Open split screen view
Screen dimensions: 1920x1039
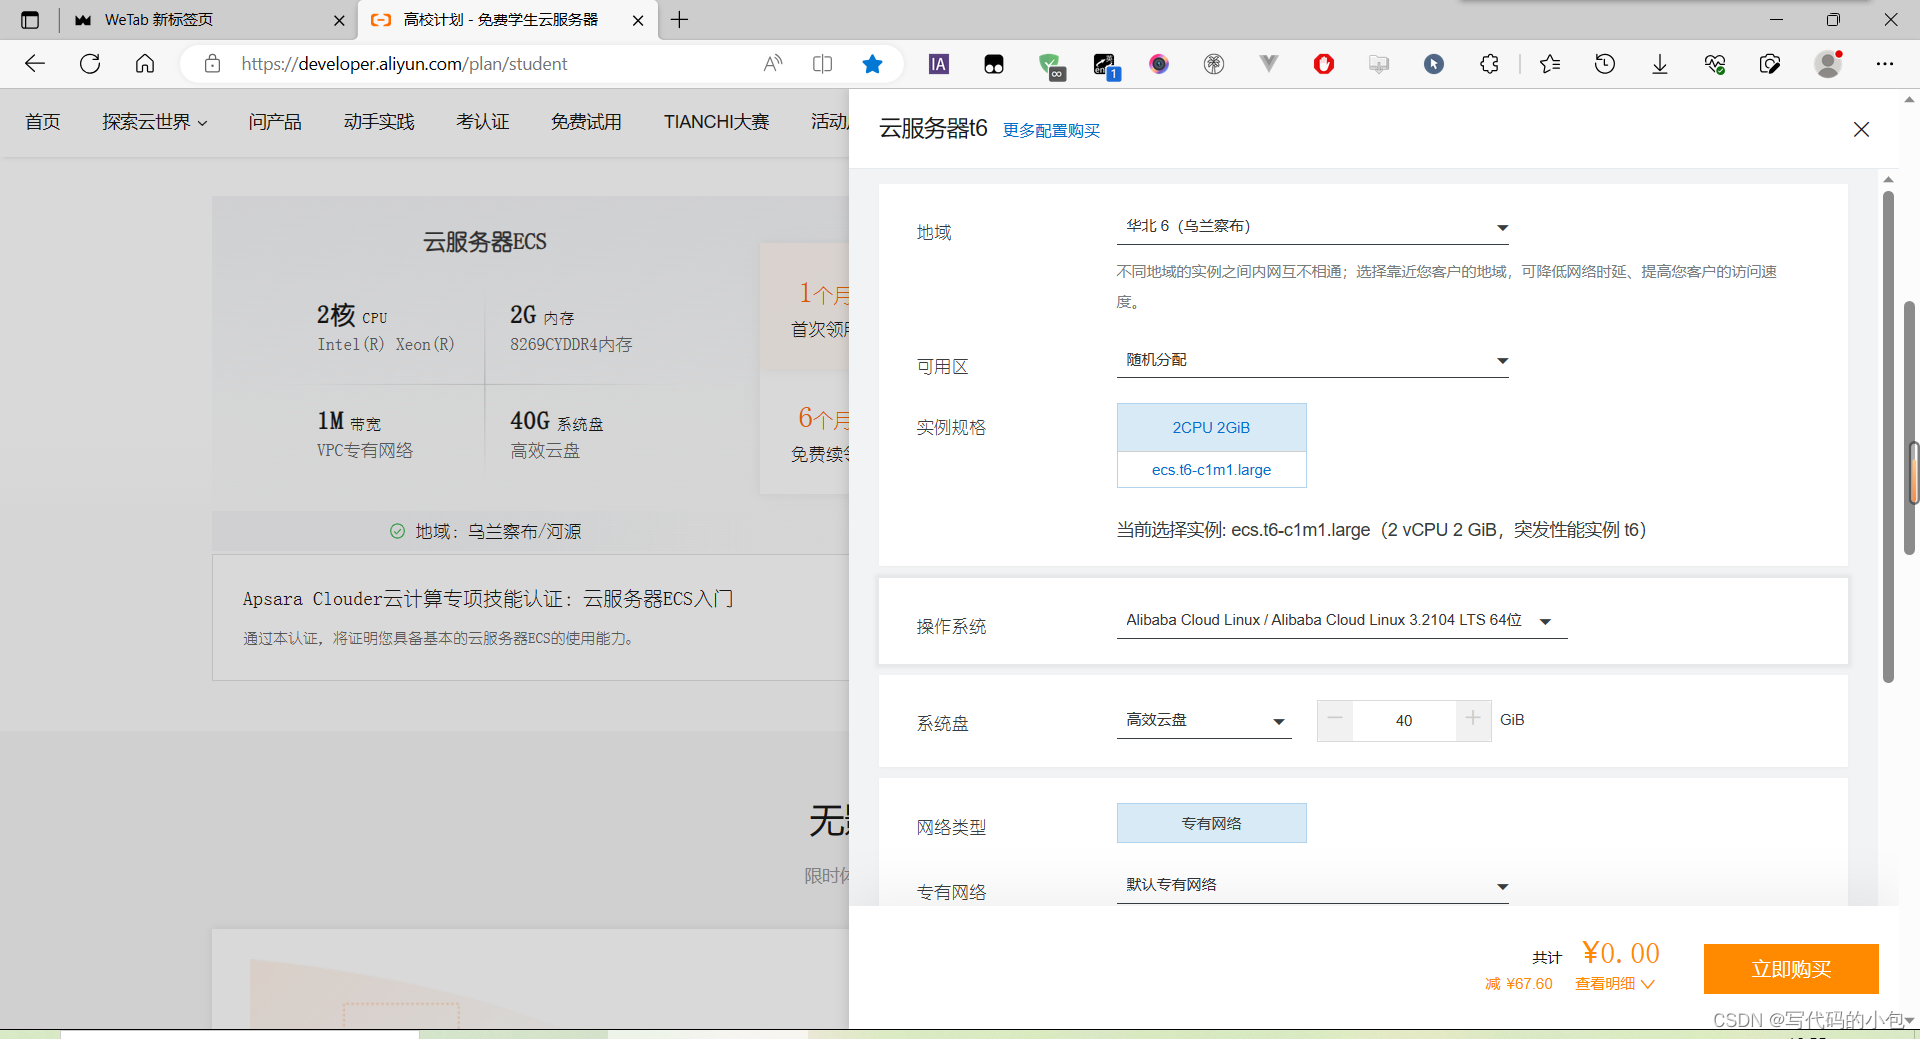click(823, 64)
